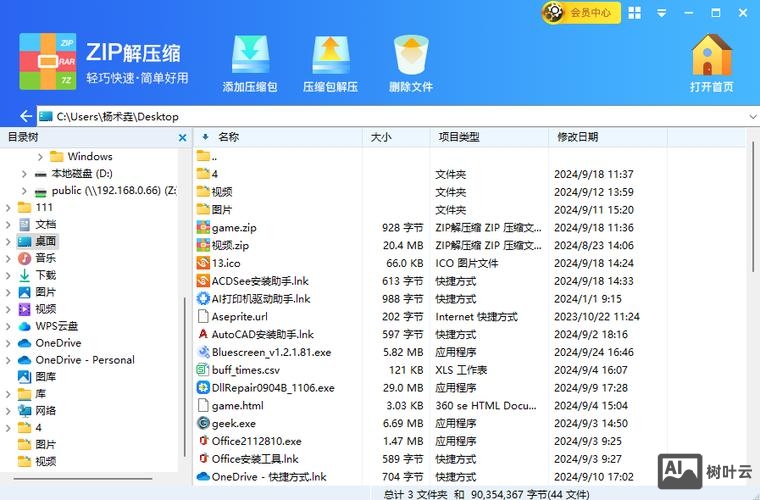Click the game.zip archive icon
This screenshot has width=760, height=500.
(x=203, y=227)
